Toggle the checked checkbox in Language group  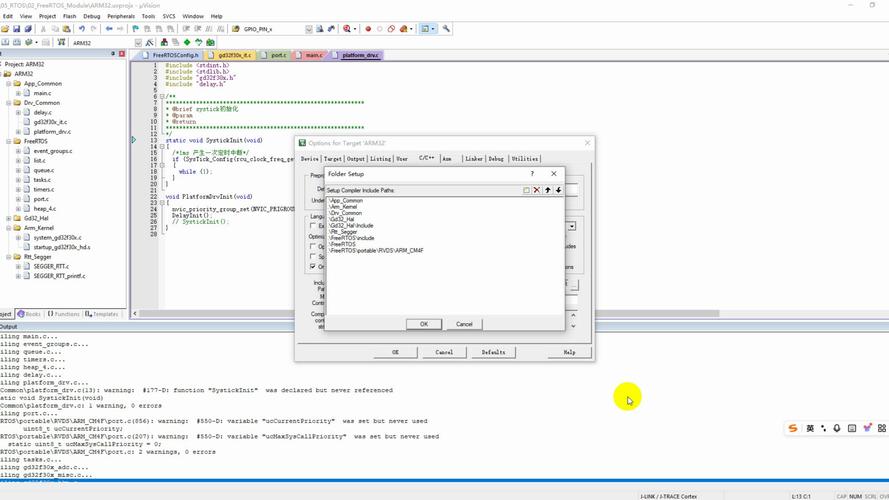click(x=313, y=266)
